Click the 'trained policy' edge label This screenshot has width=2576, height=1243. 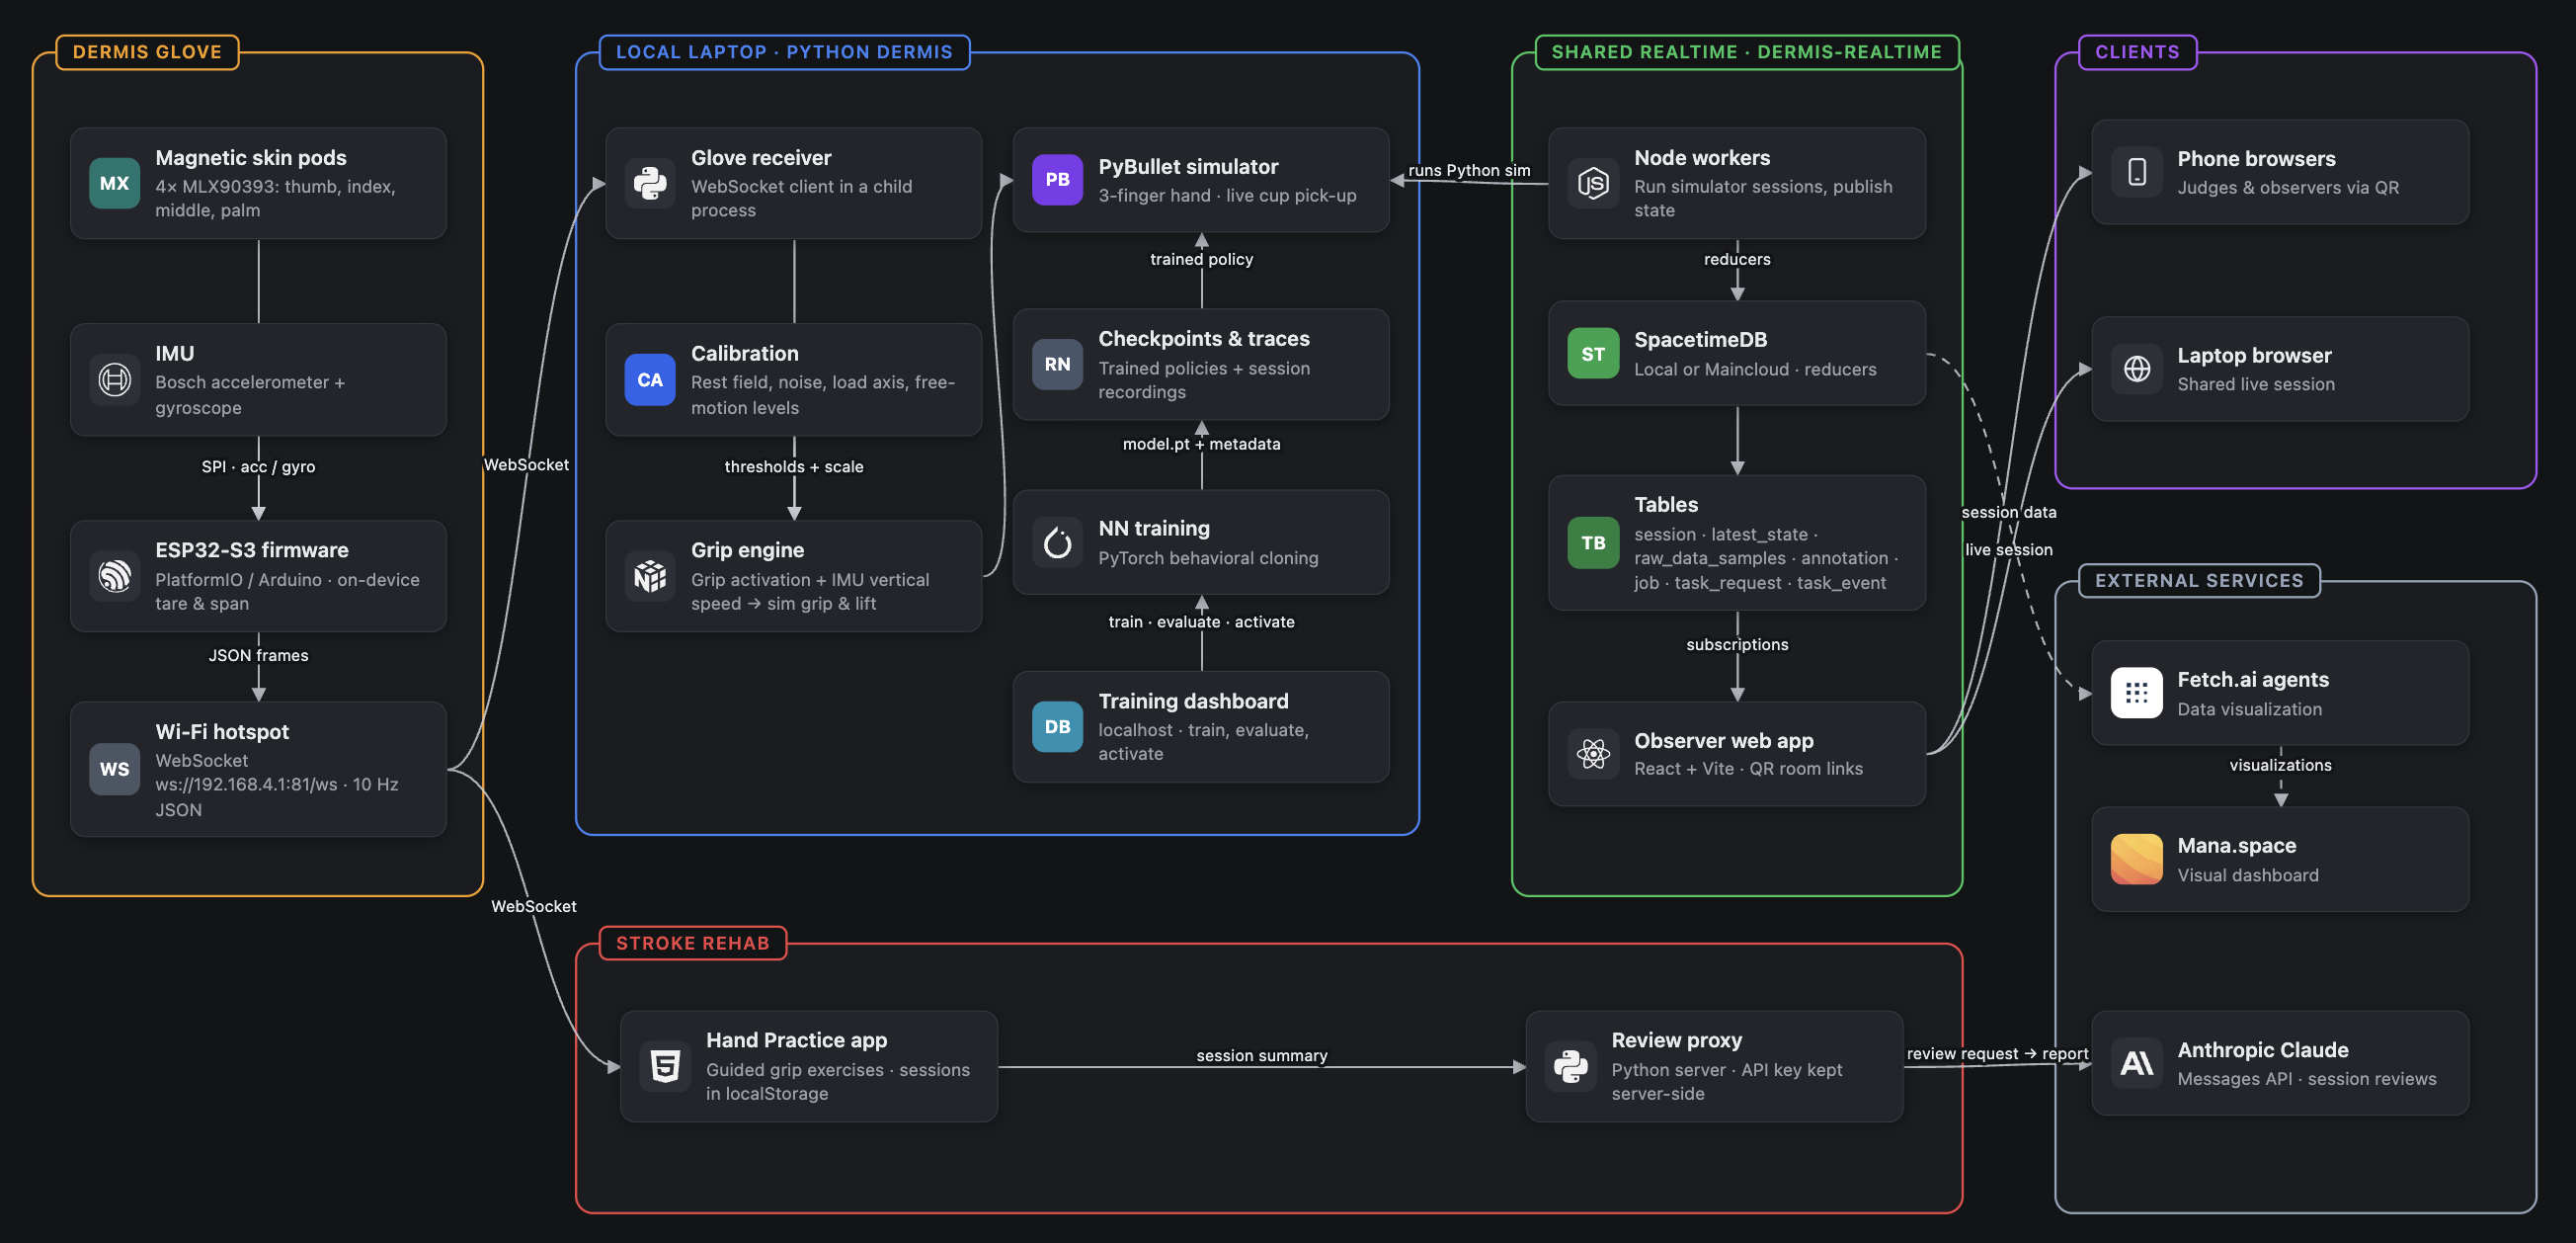tap(1201, 259)
